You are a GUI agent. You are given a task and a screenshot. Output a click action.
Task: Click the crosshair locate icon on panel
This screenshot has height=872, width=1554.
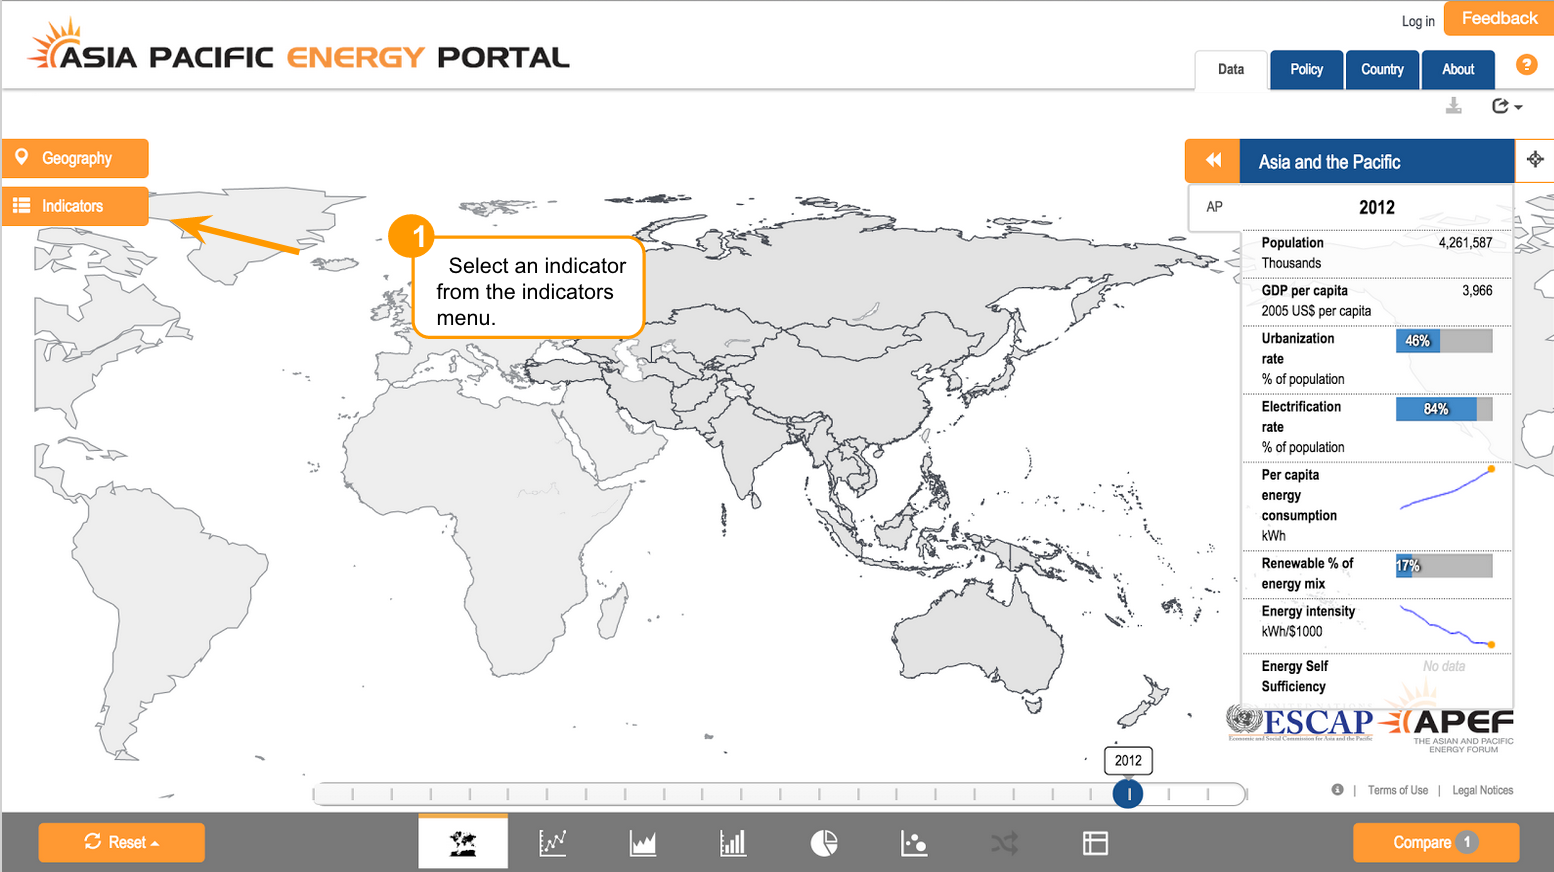1535,160
